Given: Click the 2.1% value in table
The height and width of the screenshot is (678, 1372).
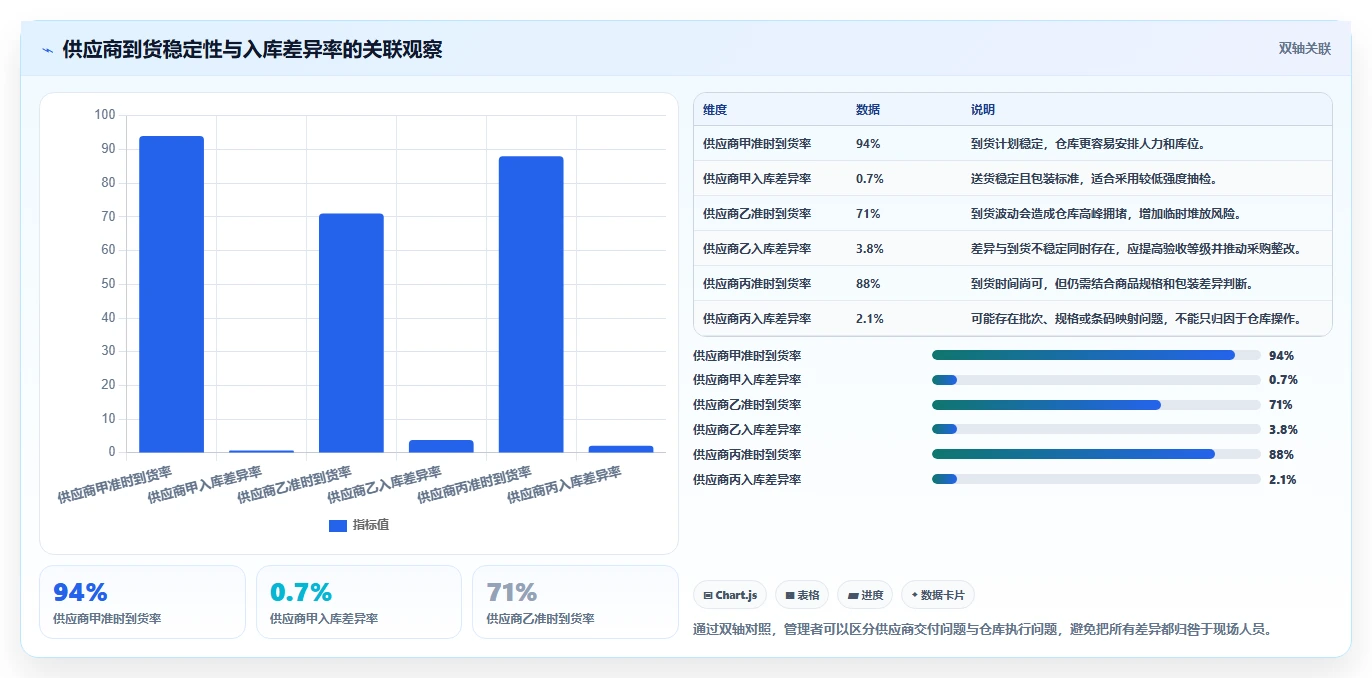Looking at the screenshot, I should pos(870,319).
